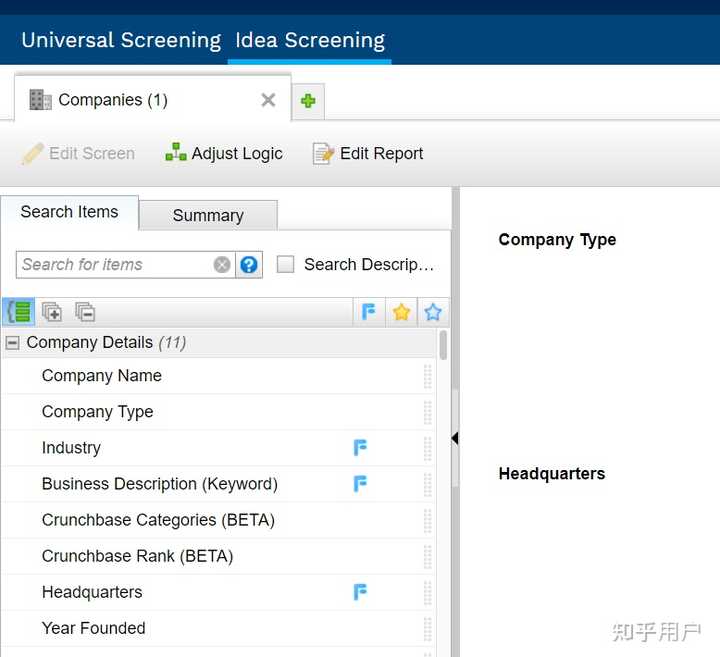Click the Edit Screen pencil icon
The height and width of the screenshot is (657, 720).
pyautogui.click(x=32, y=153)
